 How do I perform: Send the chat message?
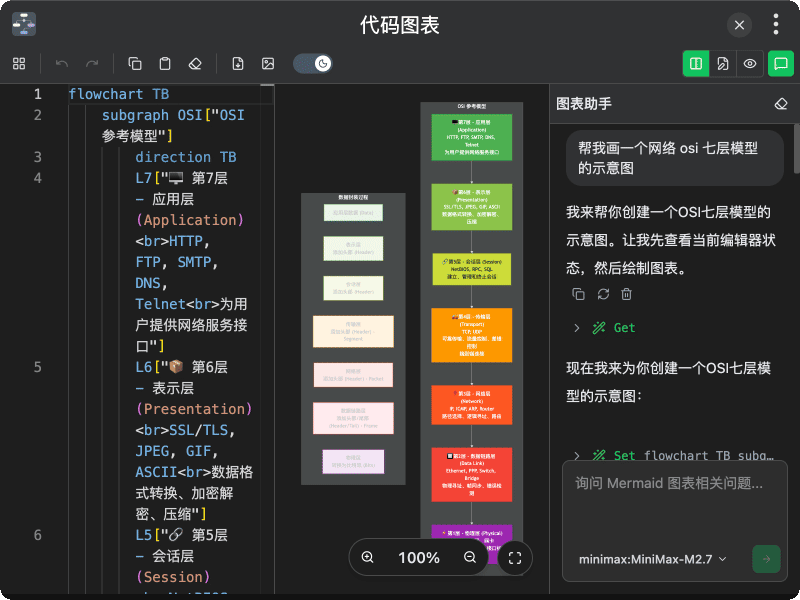[766, 559]
